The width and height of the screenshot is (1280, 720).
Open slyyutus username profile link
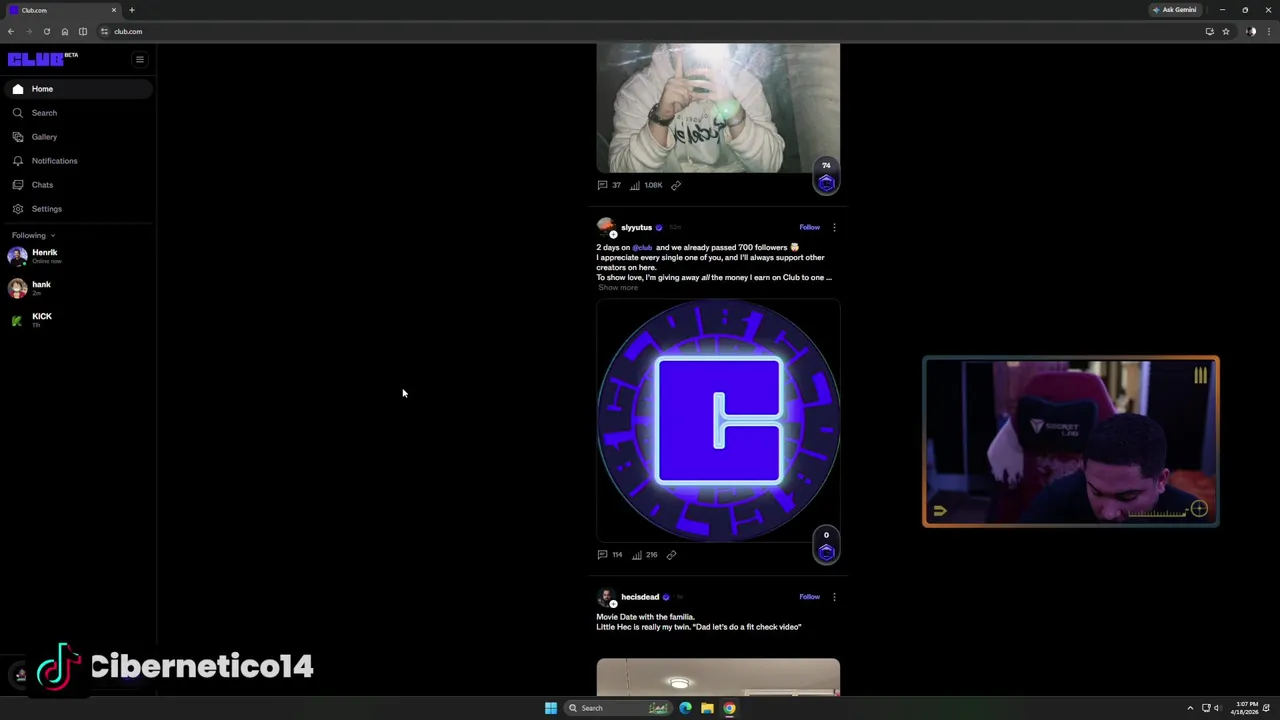point(636,227)
